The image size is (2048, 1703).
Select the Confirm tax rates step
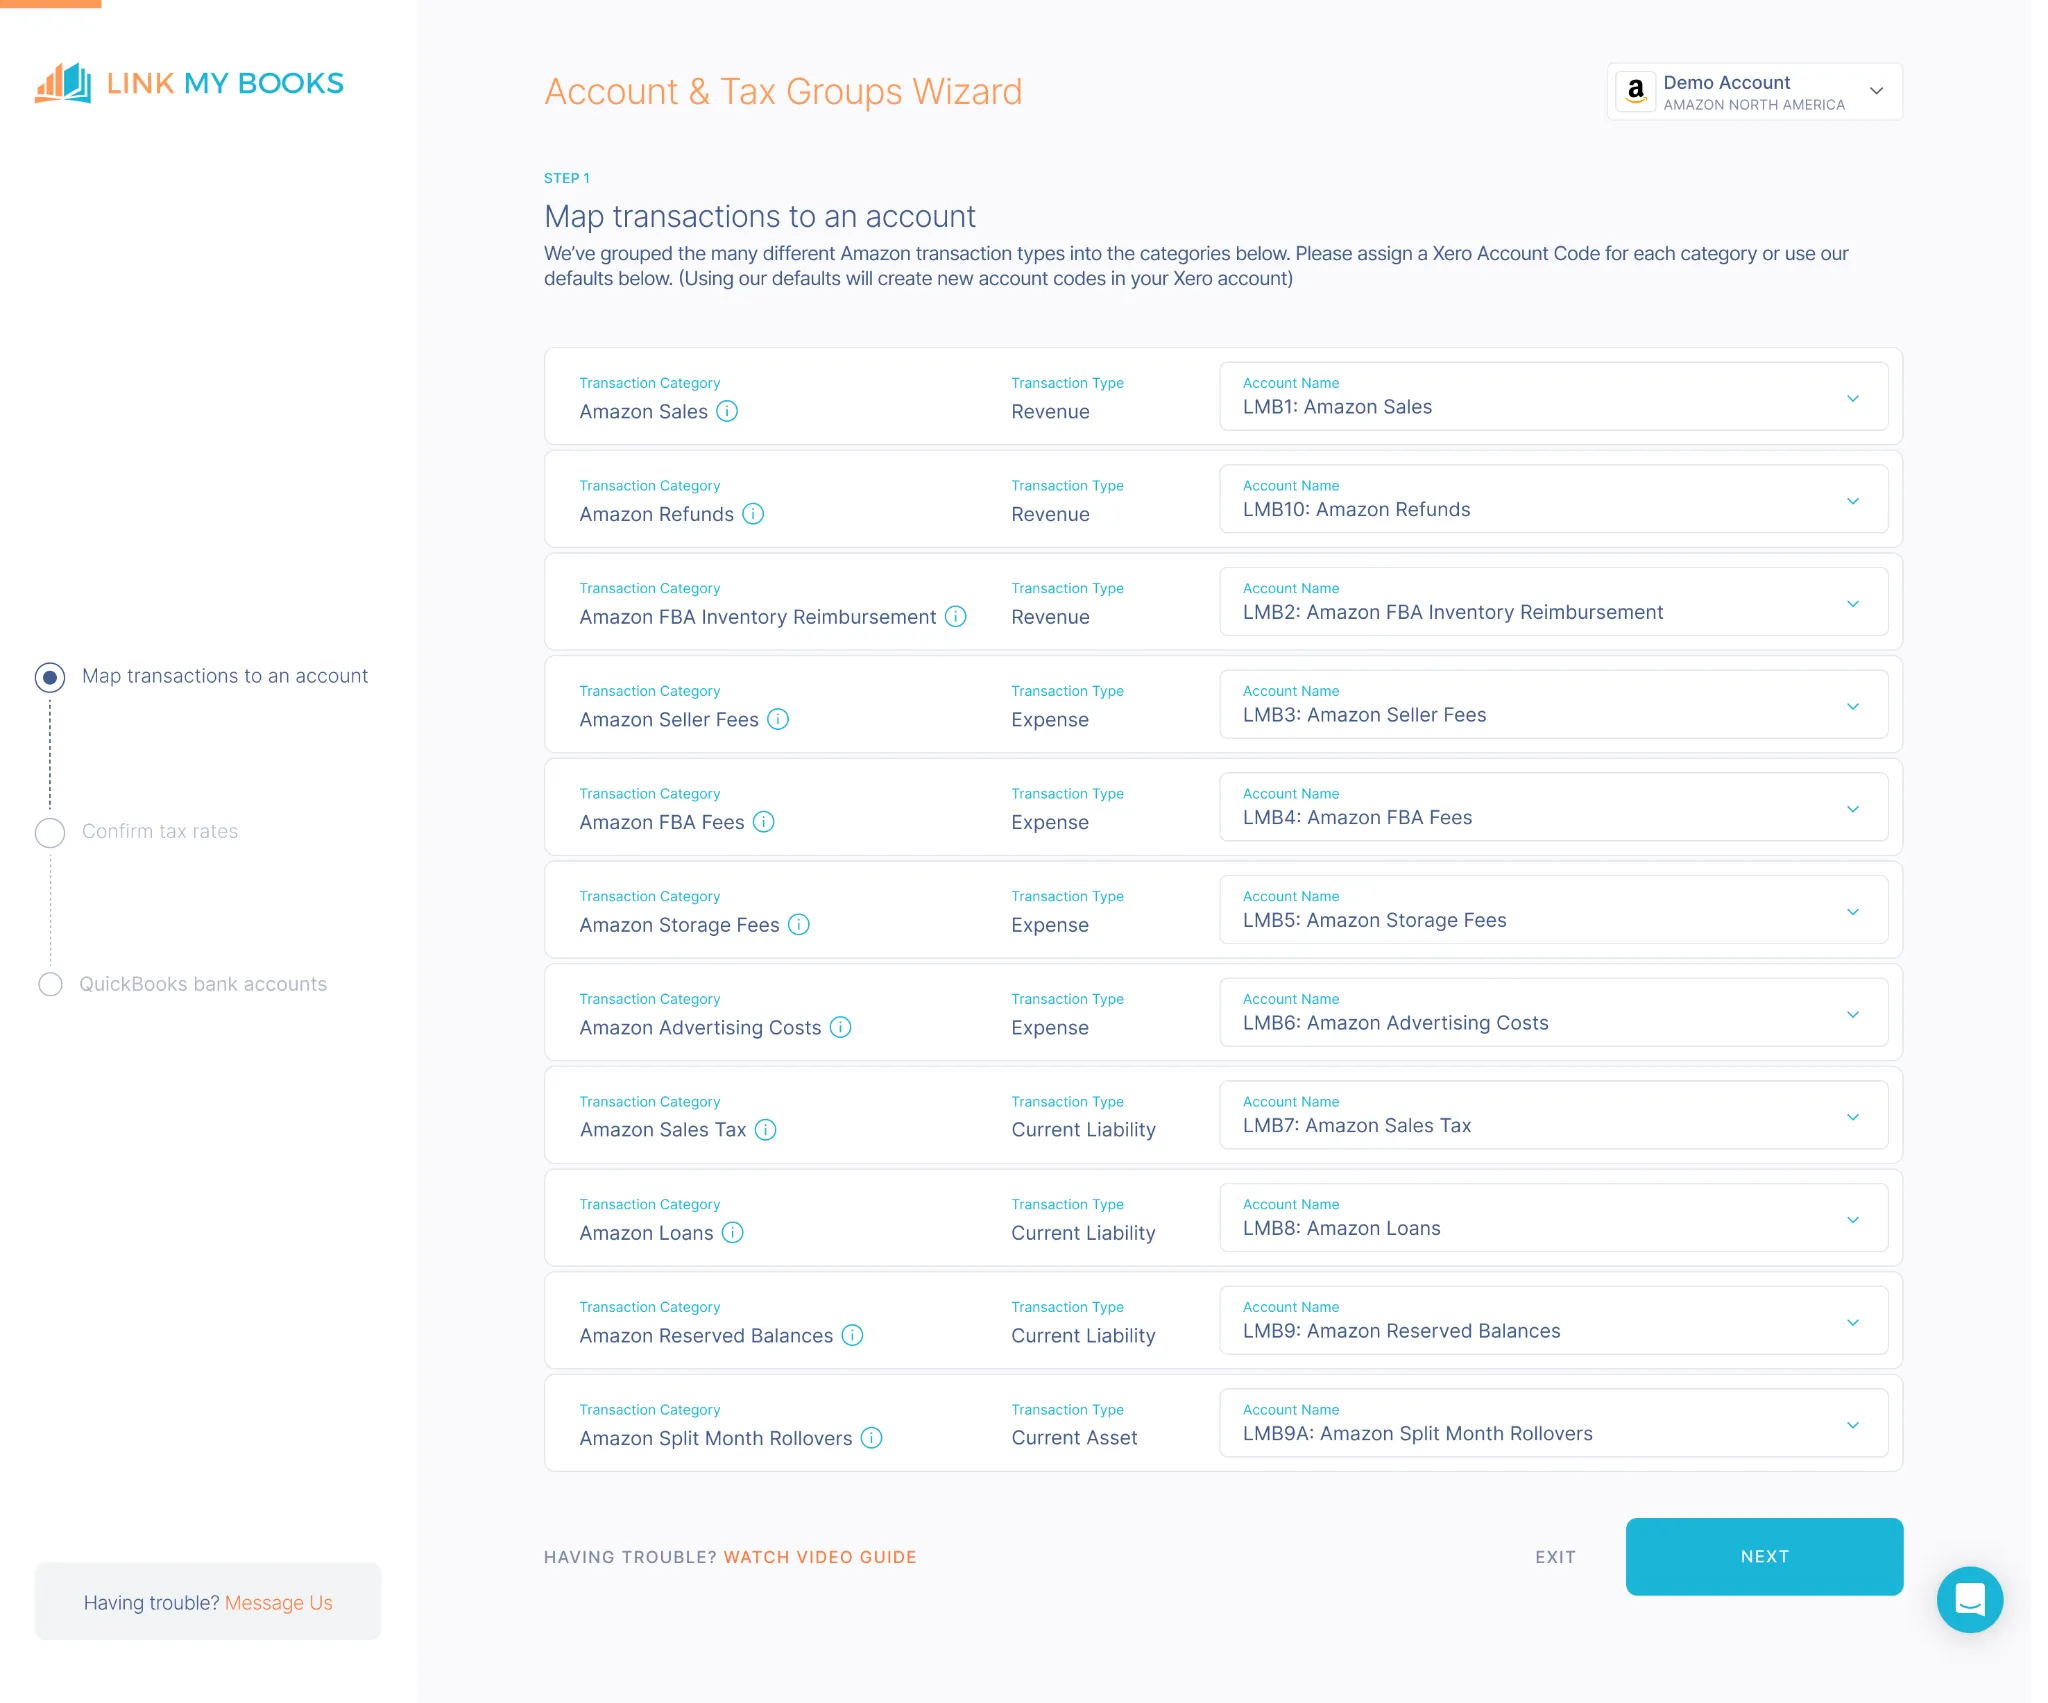(50, 832)
